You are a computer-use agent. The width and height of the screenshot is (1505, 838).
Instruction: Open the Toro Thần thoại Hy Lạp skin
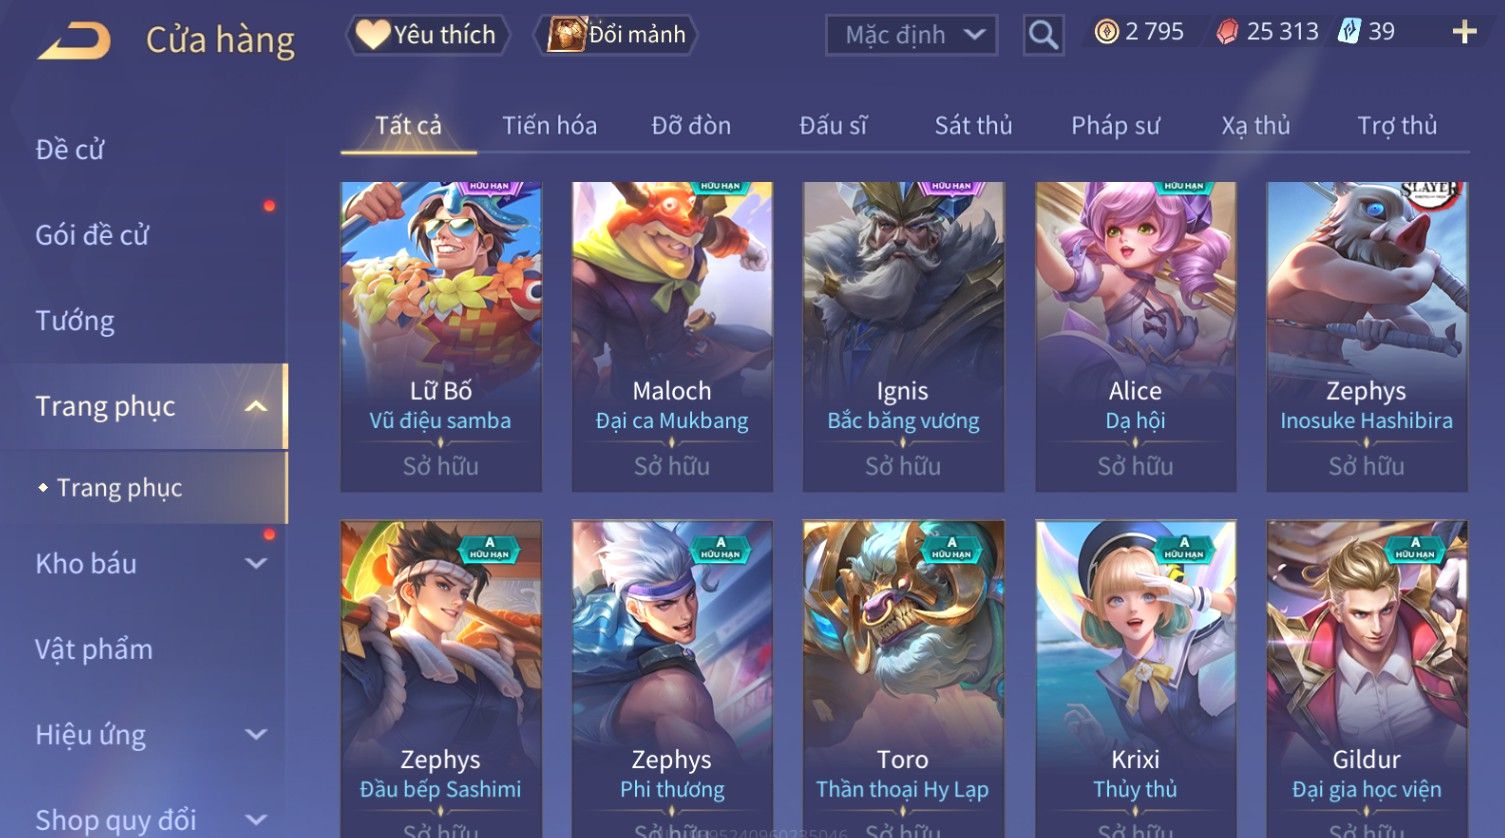(903, 678)
